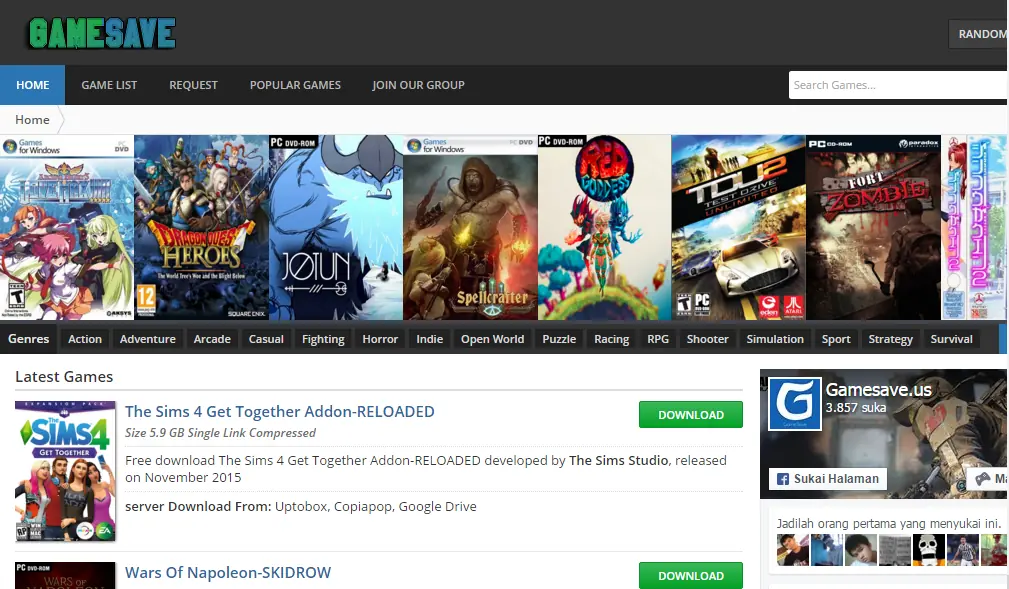Screen dimensions: 1009x589
Task: Download Wars Of Napoleon-SKIDROW
Action: 690,575
